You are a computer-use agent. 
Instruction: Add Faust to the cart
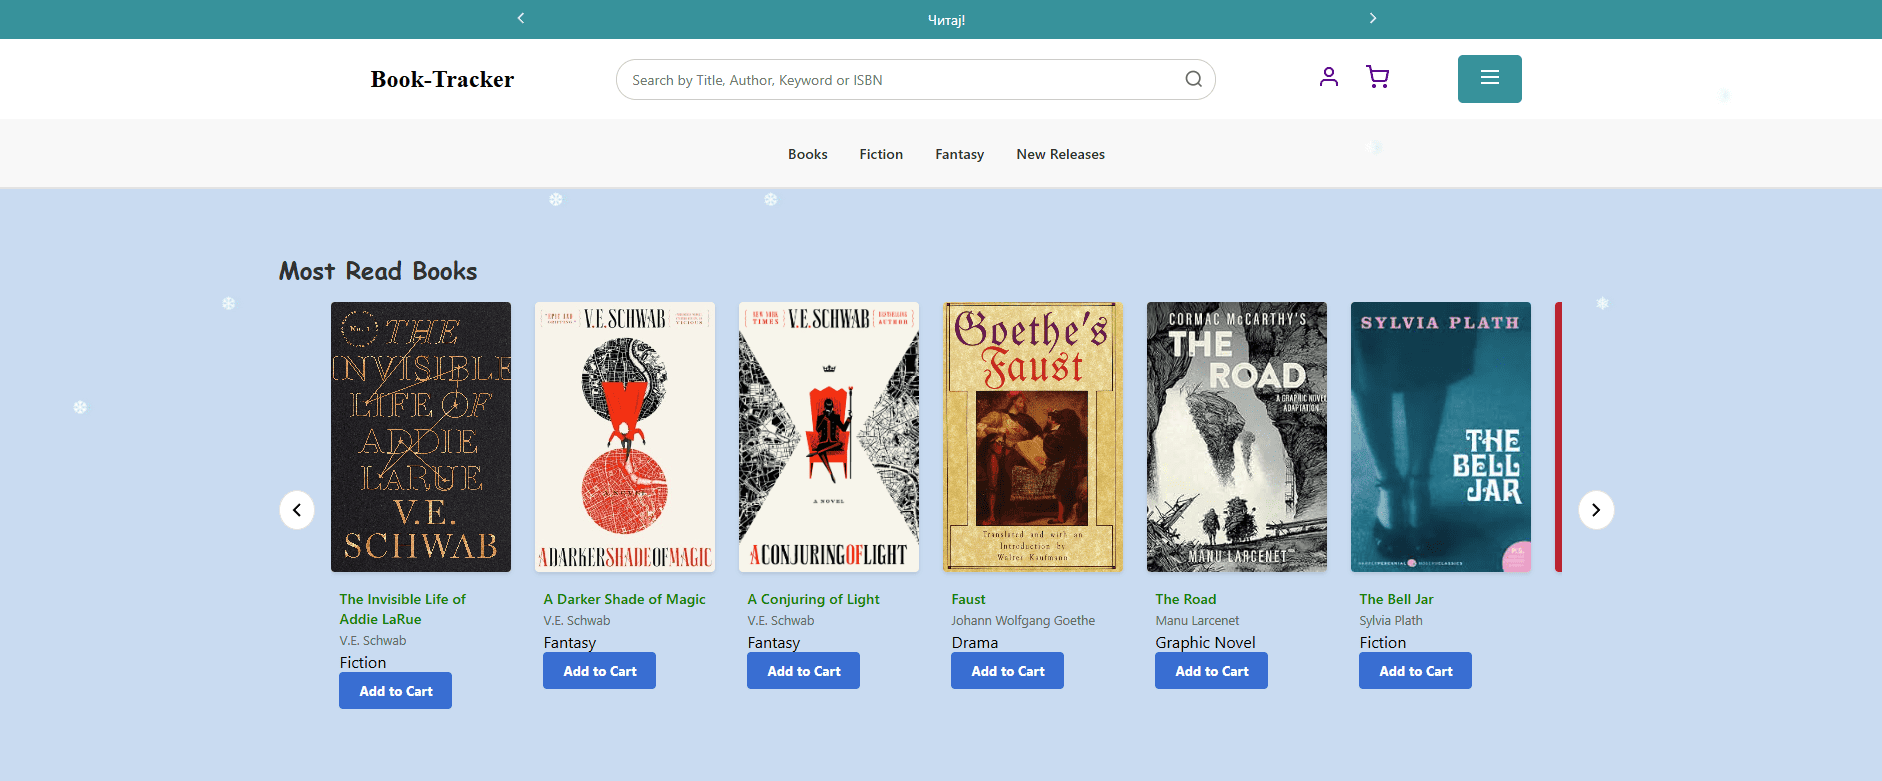coord(1007,671)
